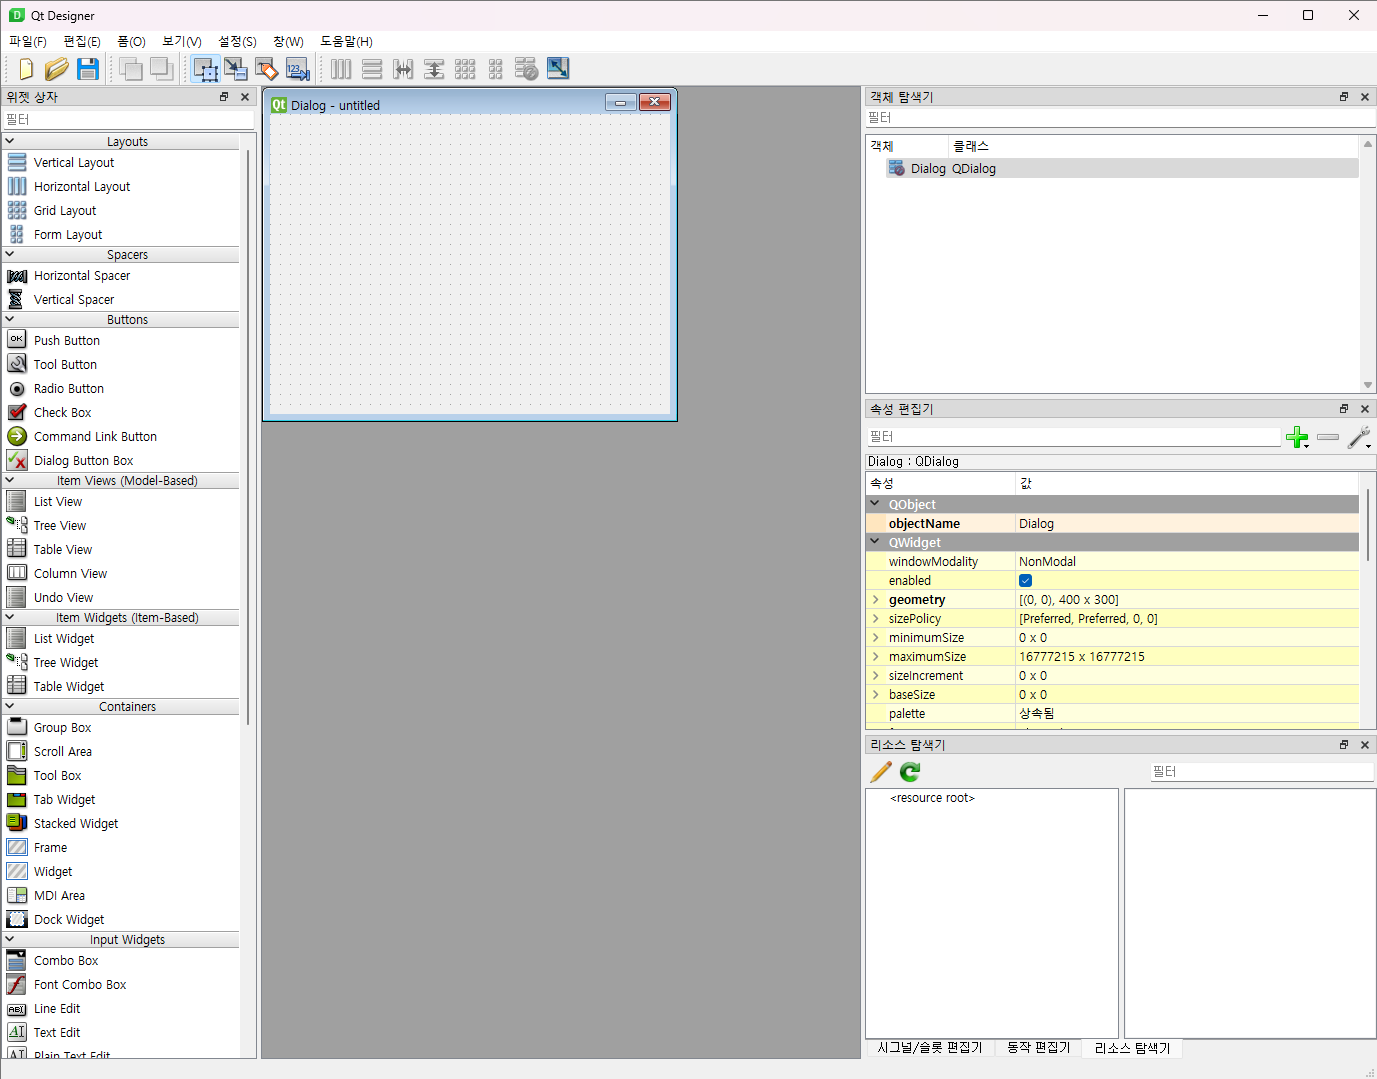Image resolution: width=1377 pixels, height=1079 pixels.
Task: Open the 편집(E) menu
Action: 82,41
